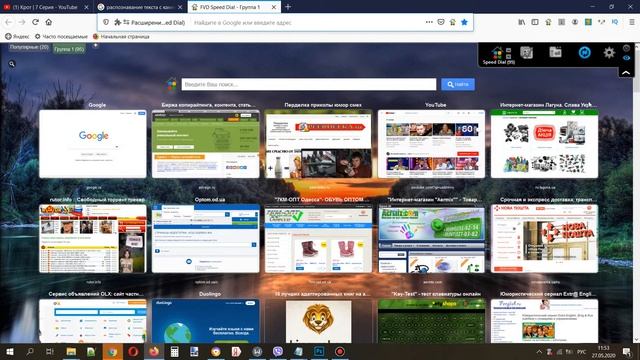Show hidden system tray icons chevron
This screenshot has height=360, width=640.
pyautogui.click(x=539, y=352)
